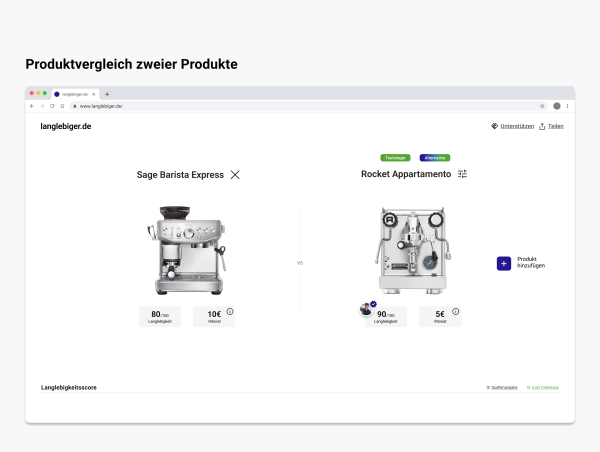Viewport: 600px width, 452px height.
Task: Click the blue plus Produkt hinzufügen button
Action: 504,263
